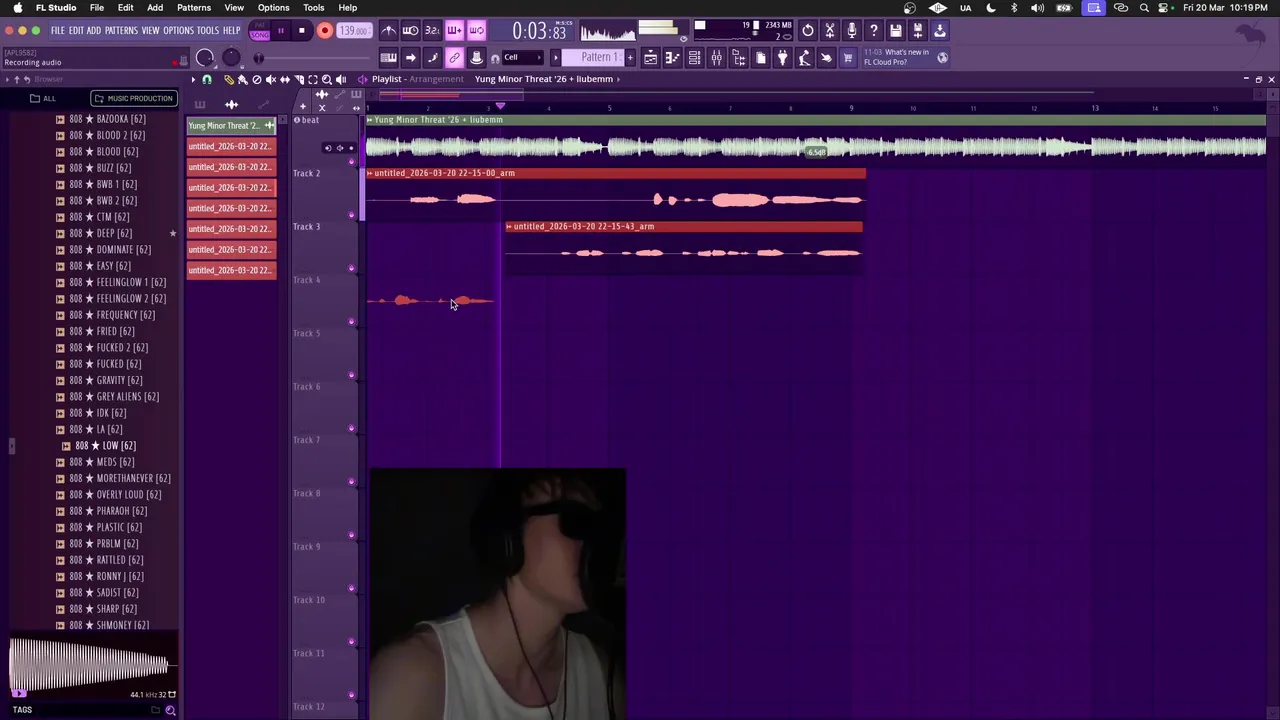Open the audio editor scissors icon
Image resolution: width=1280 pixels, height=720 pixels.
[830, 31]
